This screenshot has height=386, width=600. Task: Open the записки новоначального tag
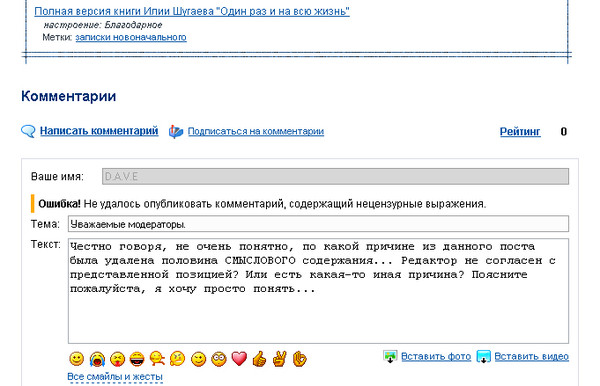131,37
